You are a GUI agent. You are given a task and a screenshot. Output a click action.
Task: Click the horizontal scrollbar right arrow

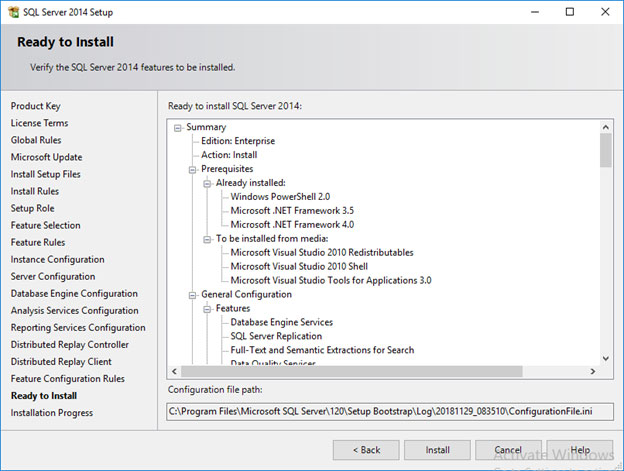[593, 371]
